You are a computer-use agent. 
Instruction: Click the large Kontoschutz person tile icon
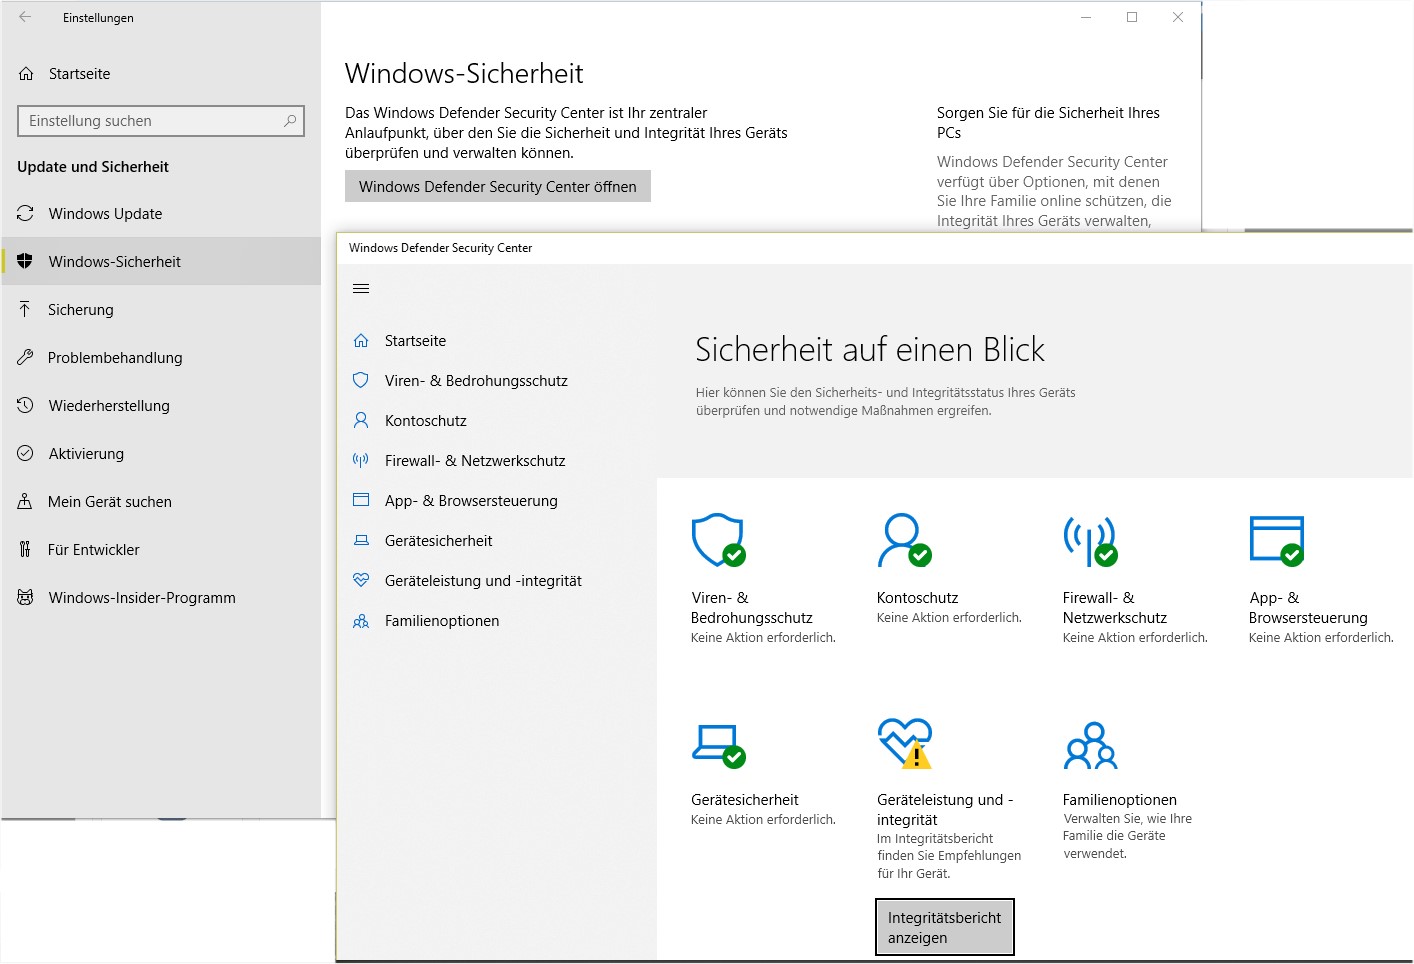(905, 541)
